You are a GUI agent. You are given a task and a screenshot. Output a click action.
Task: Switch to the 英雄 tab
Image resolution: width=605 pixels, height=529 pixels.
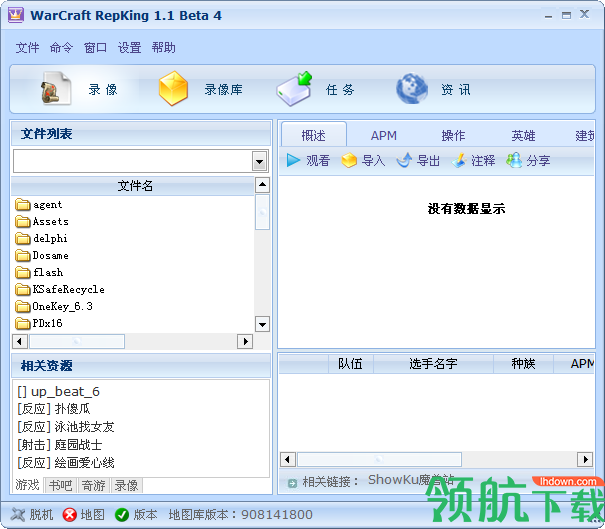(x=523, y=135)
